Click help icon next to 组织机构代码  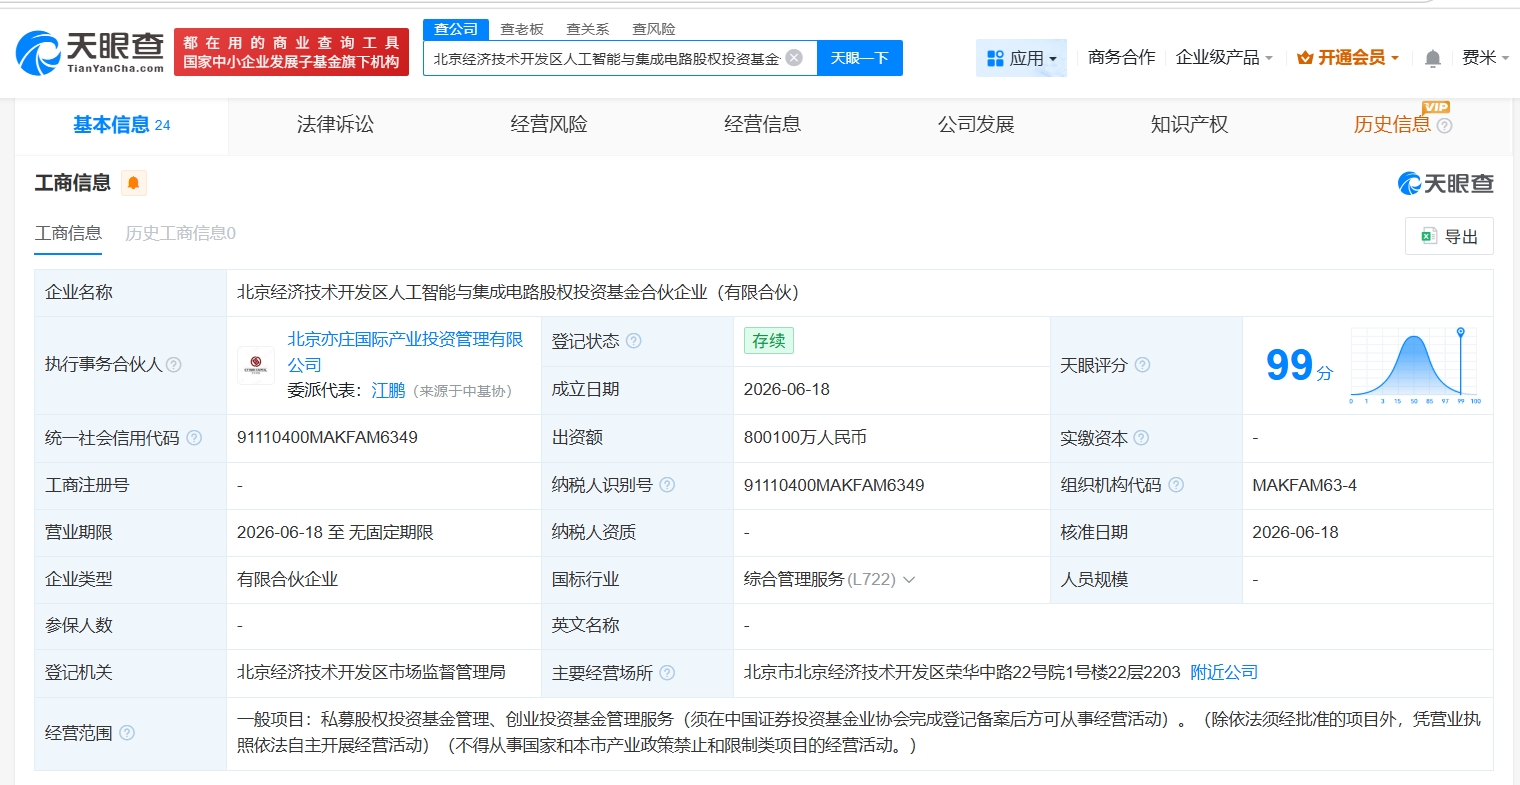coord(1176,485)
